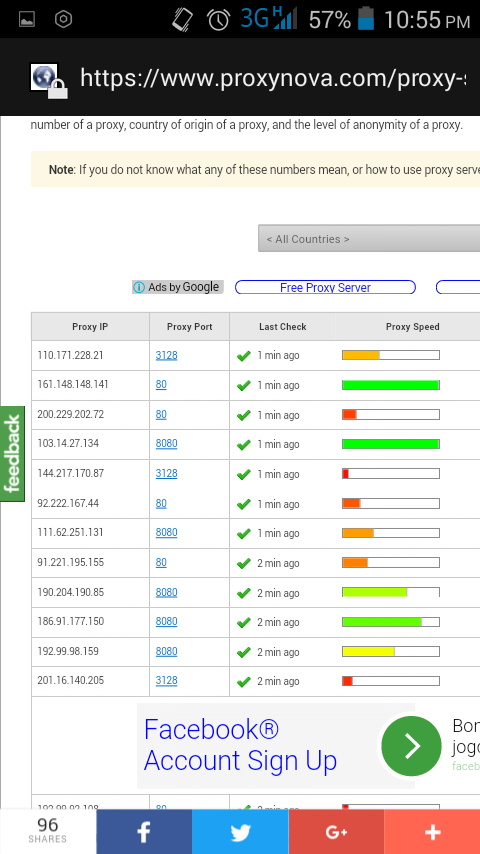
Task: Select IP address 200.229.202.72
Action: [70, 414]
